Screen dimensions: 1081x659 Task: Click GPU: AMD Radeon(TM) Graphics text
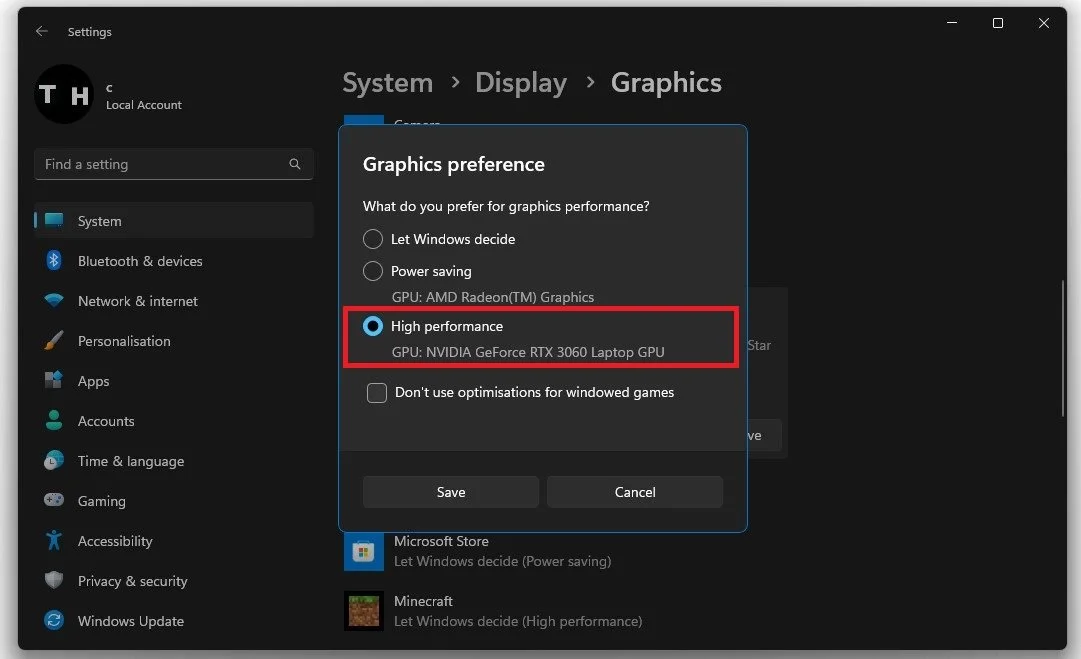pyautogui.click(x=493, y=297)
